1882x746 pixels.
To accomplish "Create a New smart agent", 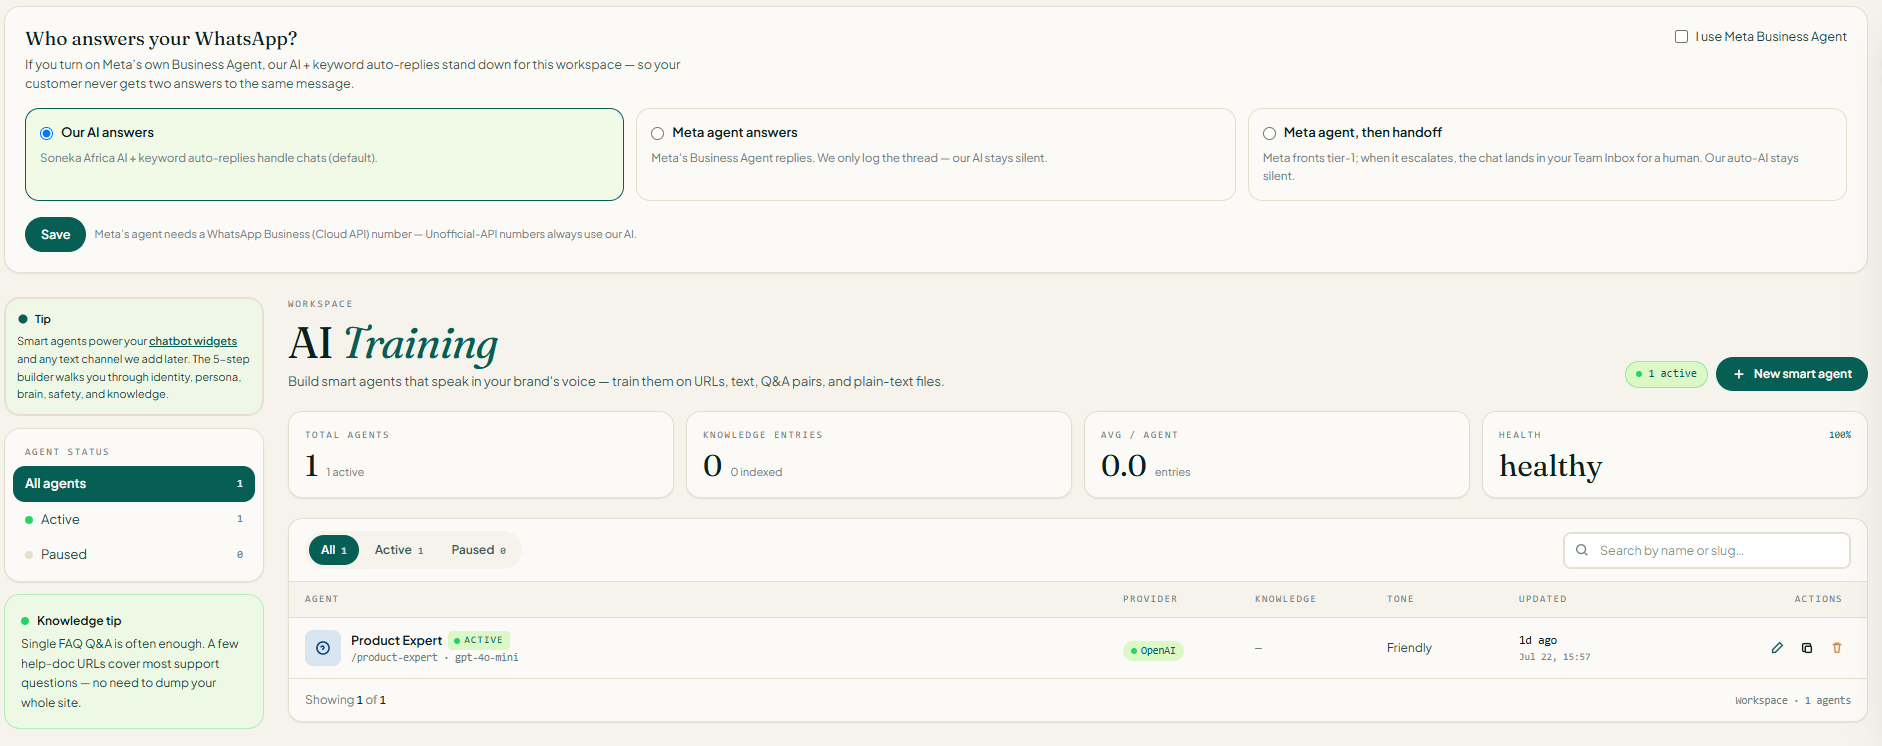I will coord(1792,374).
